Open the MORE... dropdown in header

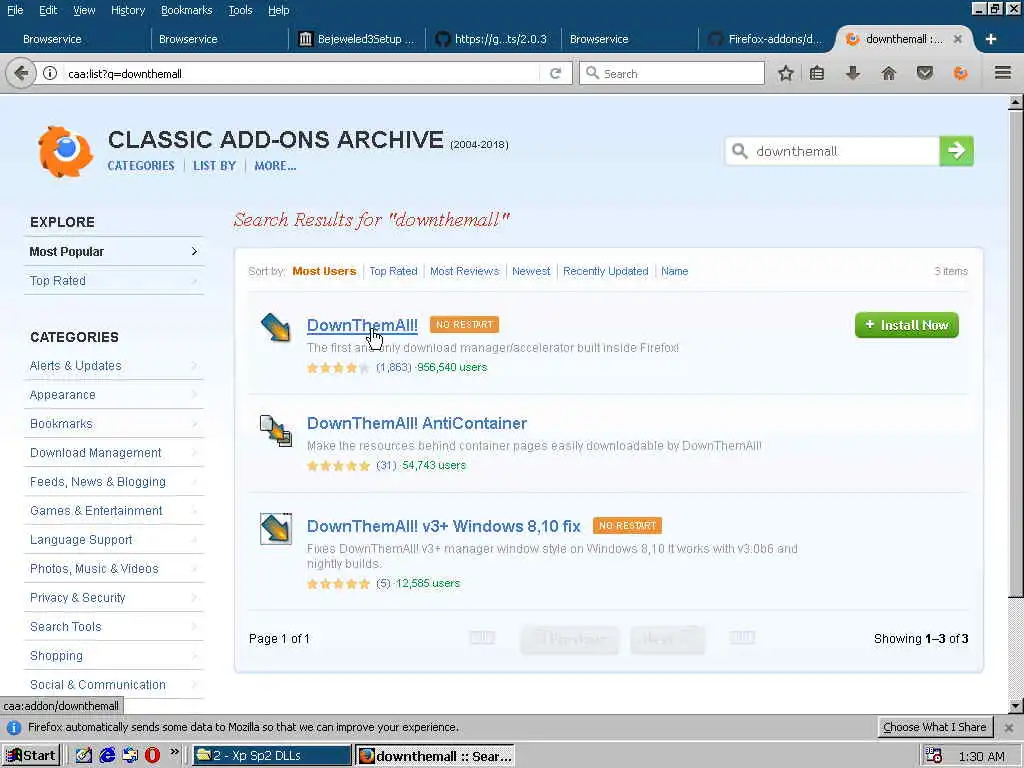tap(275, 166)
